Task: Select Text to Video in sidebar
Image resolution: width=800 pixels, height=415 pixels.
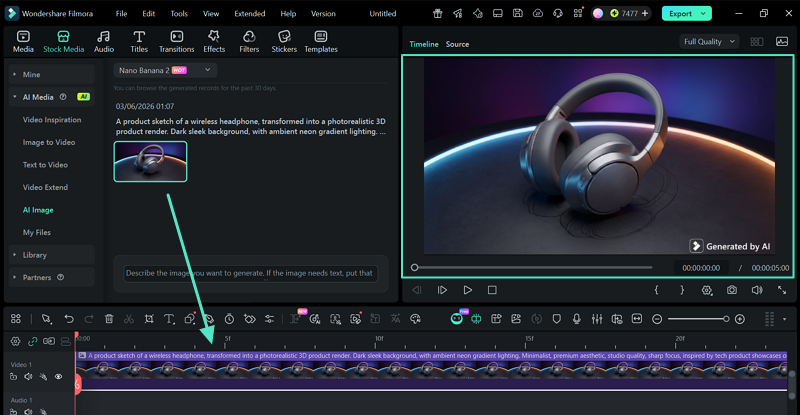Action: [45, 165]
